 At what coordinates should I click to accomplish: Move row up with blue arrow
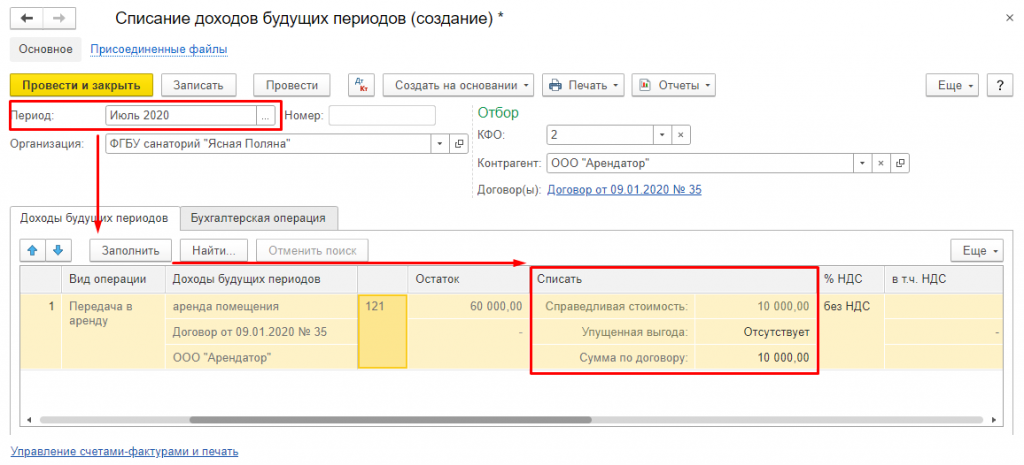click(31, 249)
